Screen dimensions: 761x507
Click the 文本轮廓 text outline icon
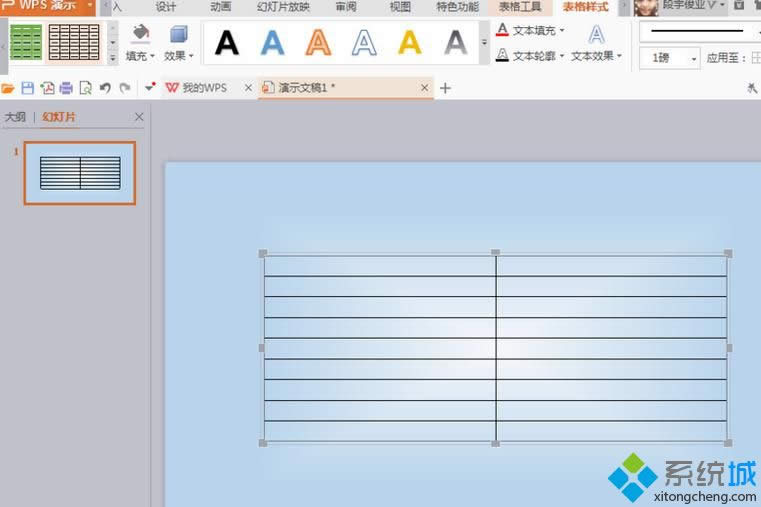[x=502, y=55]
